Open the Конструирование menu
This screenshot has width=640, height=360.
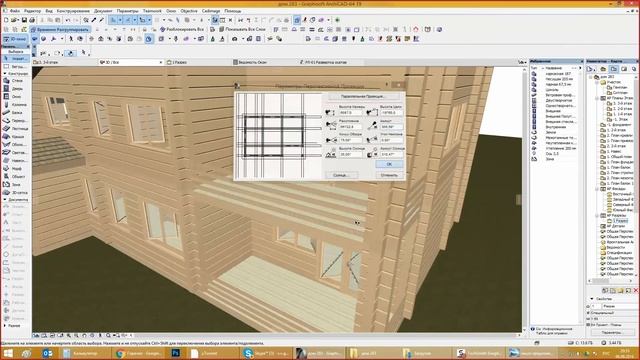click(73, 11)
